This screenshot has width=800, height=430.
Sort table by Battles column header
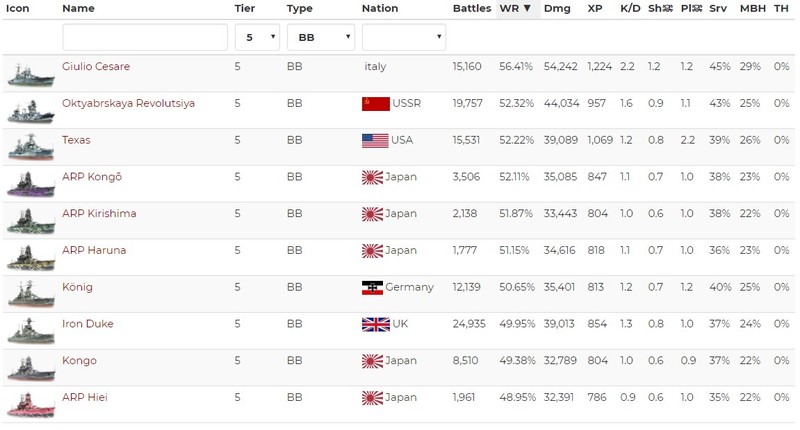[472, 8]
